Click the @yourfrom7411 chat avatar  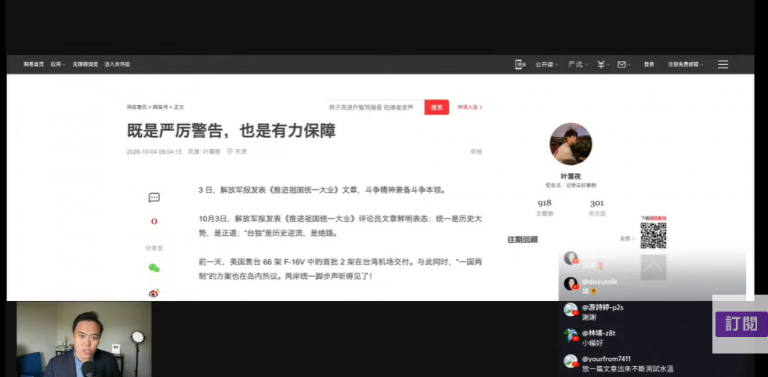(571, 361)
